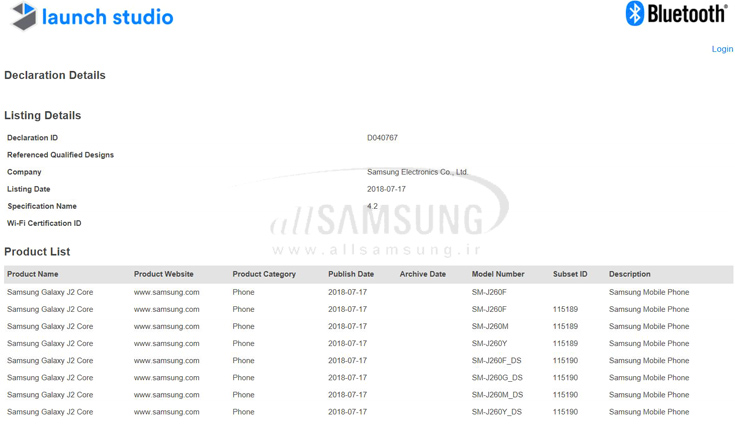The height and width of the screenshot is (425, 735).
Task: Click the Company label
Action: (24, 172)
